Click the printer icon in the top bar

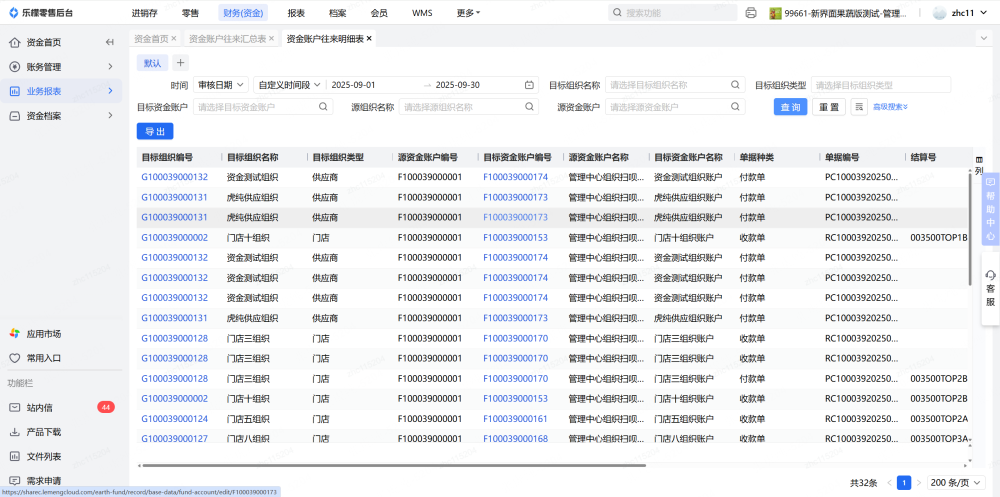[x=751, y=13]
